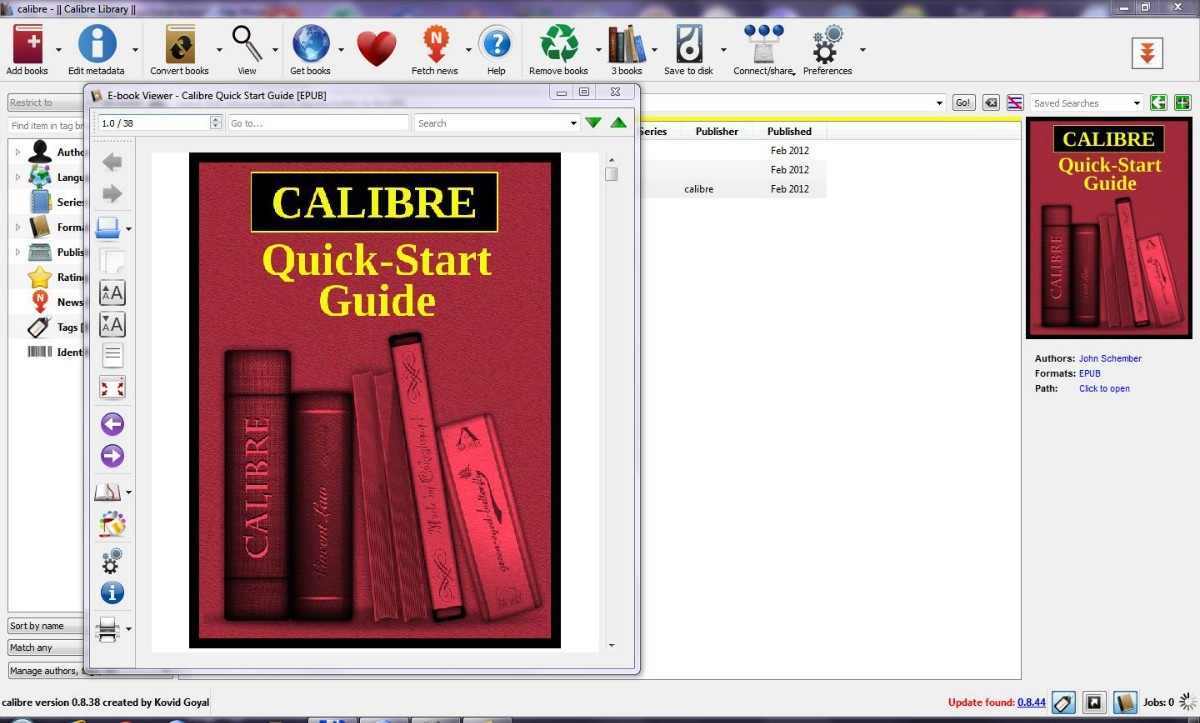Expand Languages category in tag browser
Viewport: 1200px width, 723px height.
coord(17,177)
